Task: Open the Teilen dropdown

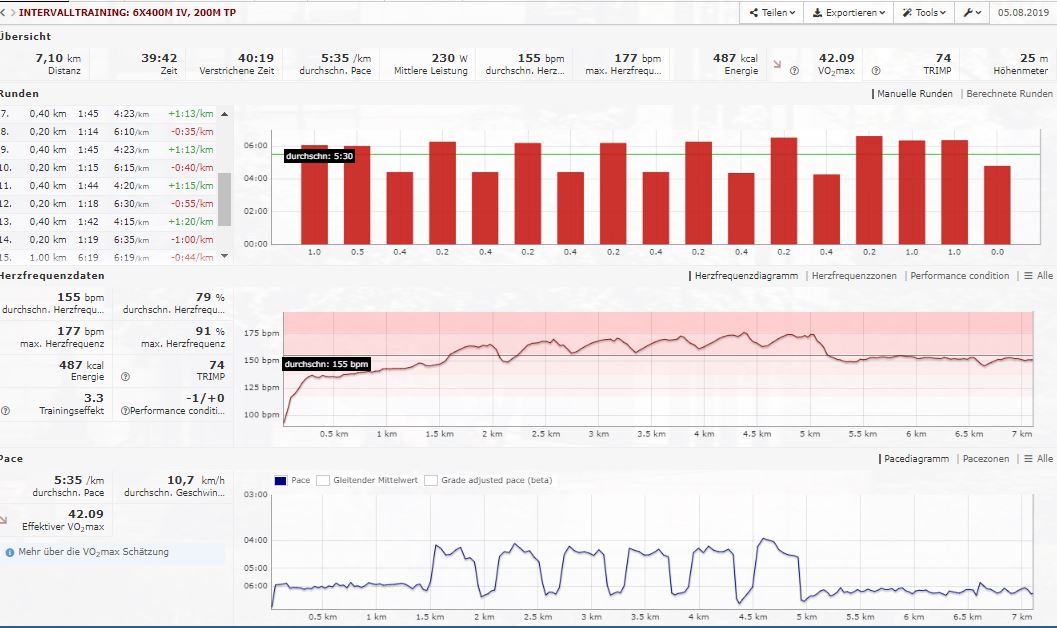Action: pos(773,13)
